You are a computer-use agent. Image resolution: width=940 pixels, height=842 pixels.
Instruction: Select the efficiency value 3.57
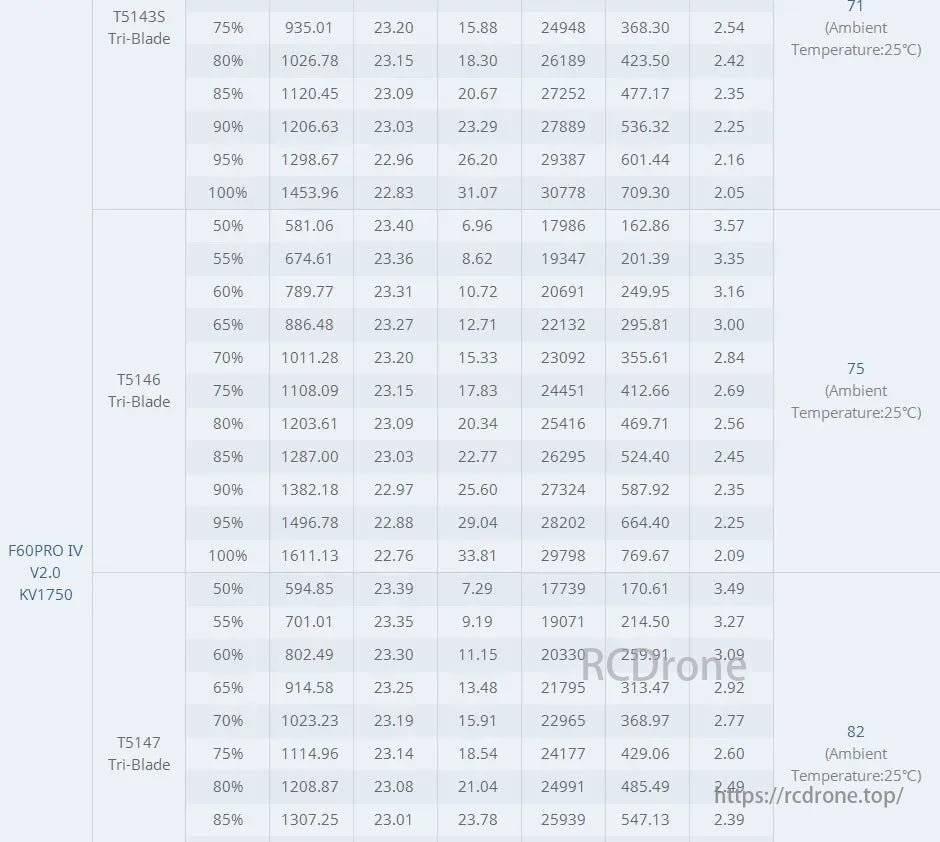click(729, 226)
